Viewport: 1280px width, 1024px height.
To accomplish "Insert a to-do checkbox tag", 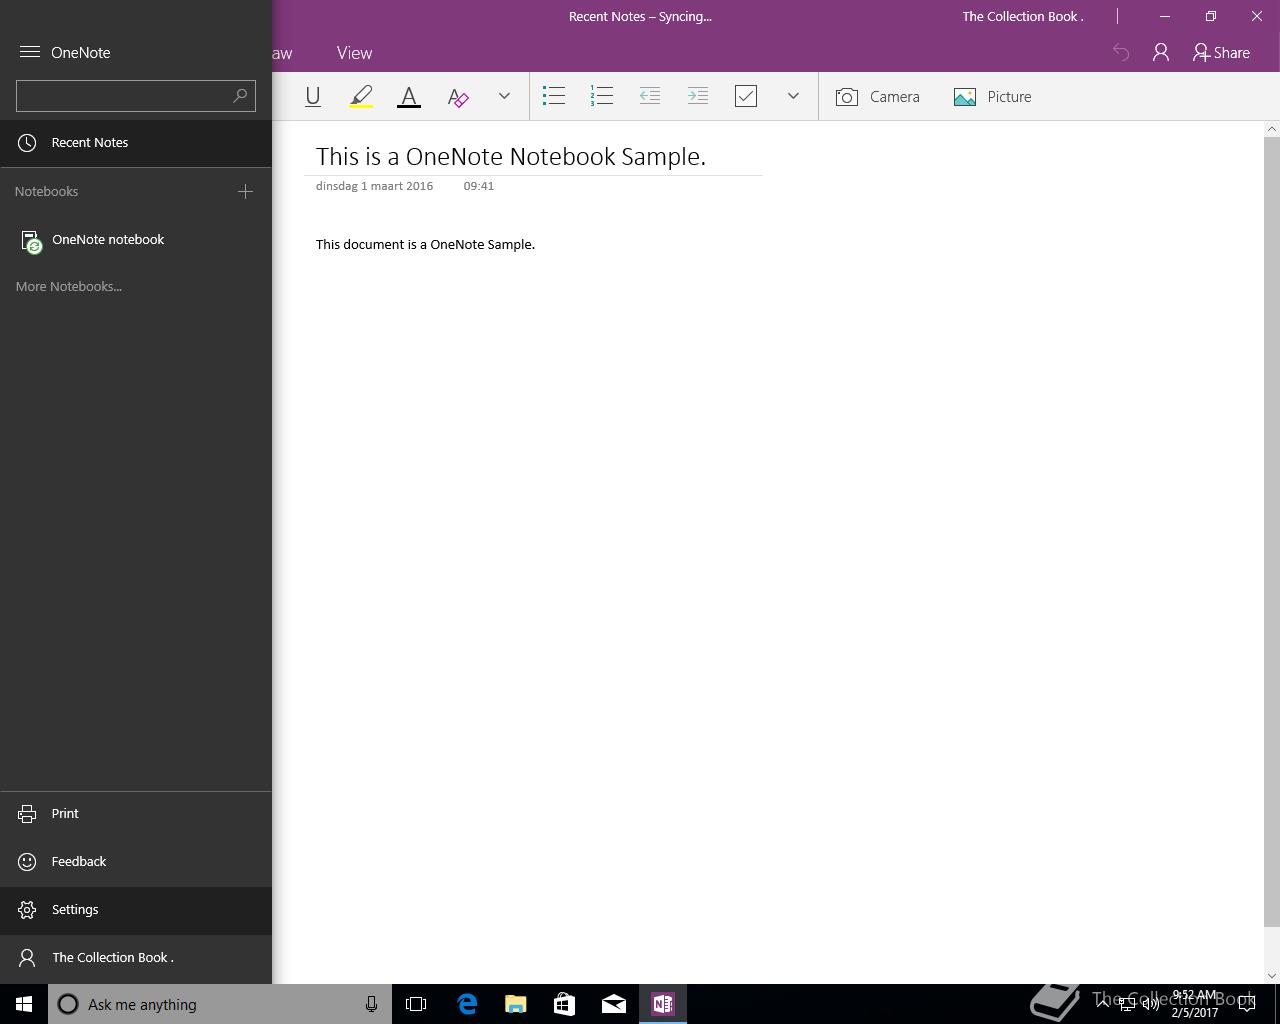I will pos(746,96).
